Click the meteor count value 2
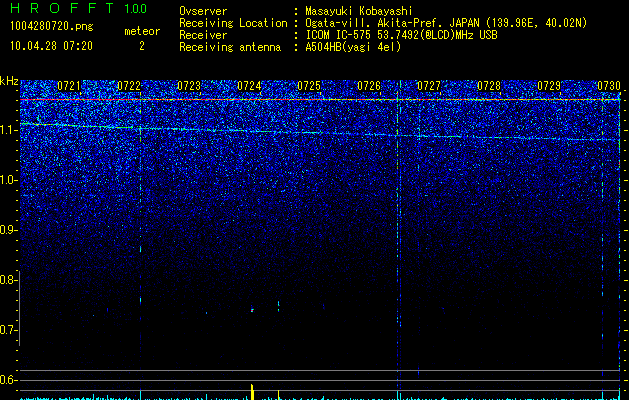The width and height of the screenshot is (629, 400). (142, 46)
